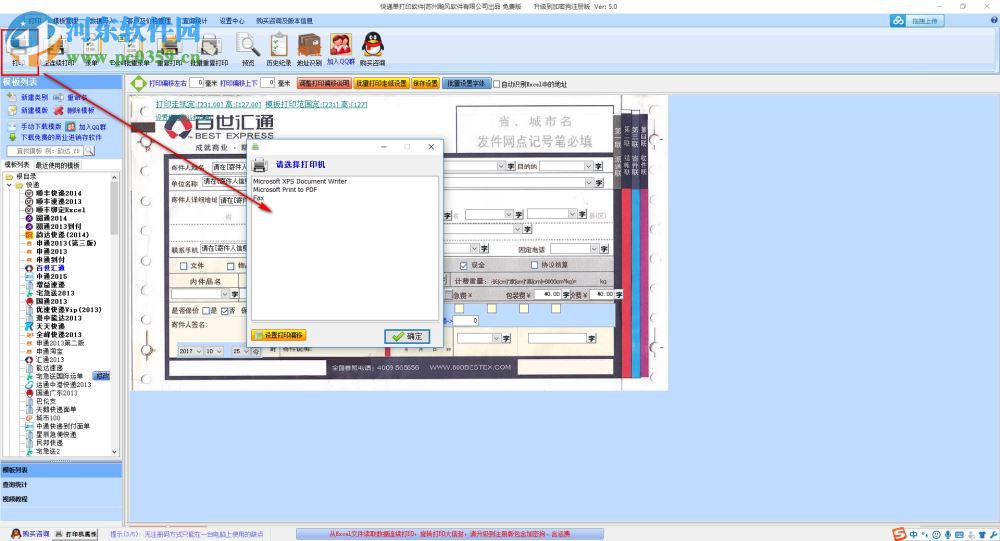Select Microsoft XPS Document Writer printer

tap(300, 181)
